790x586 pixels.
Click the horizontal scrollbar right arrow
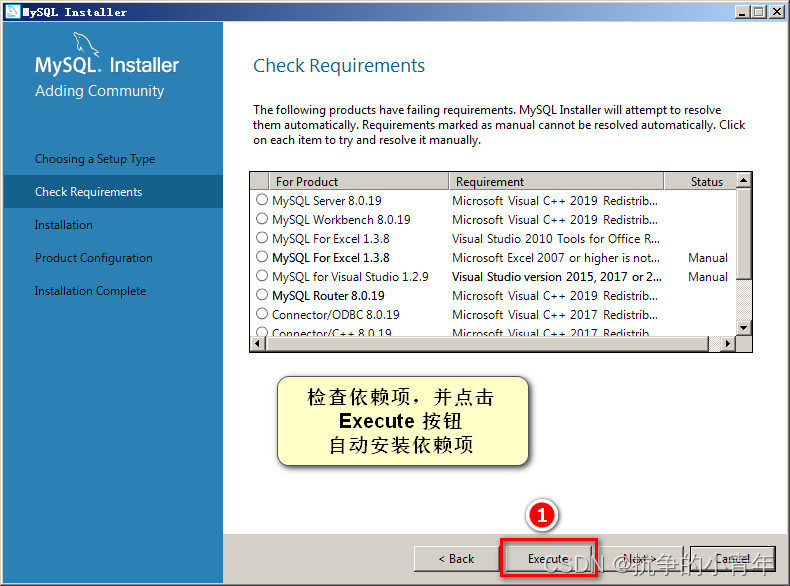coord(728,344)
